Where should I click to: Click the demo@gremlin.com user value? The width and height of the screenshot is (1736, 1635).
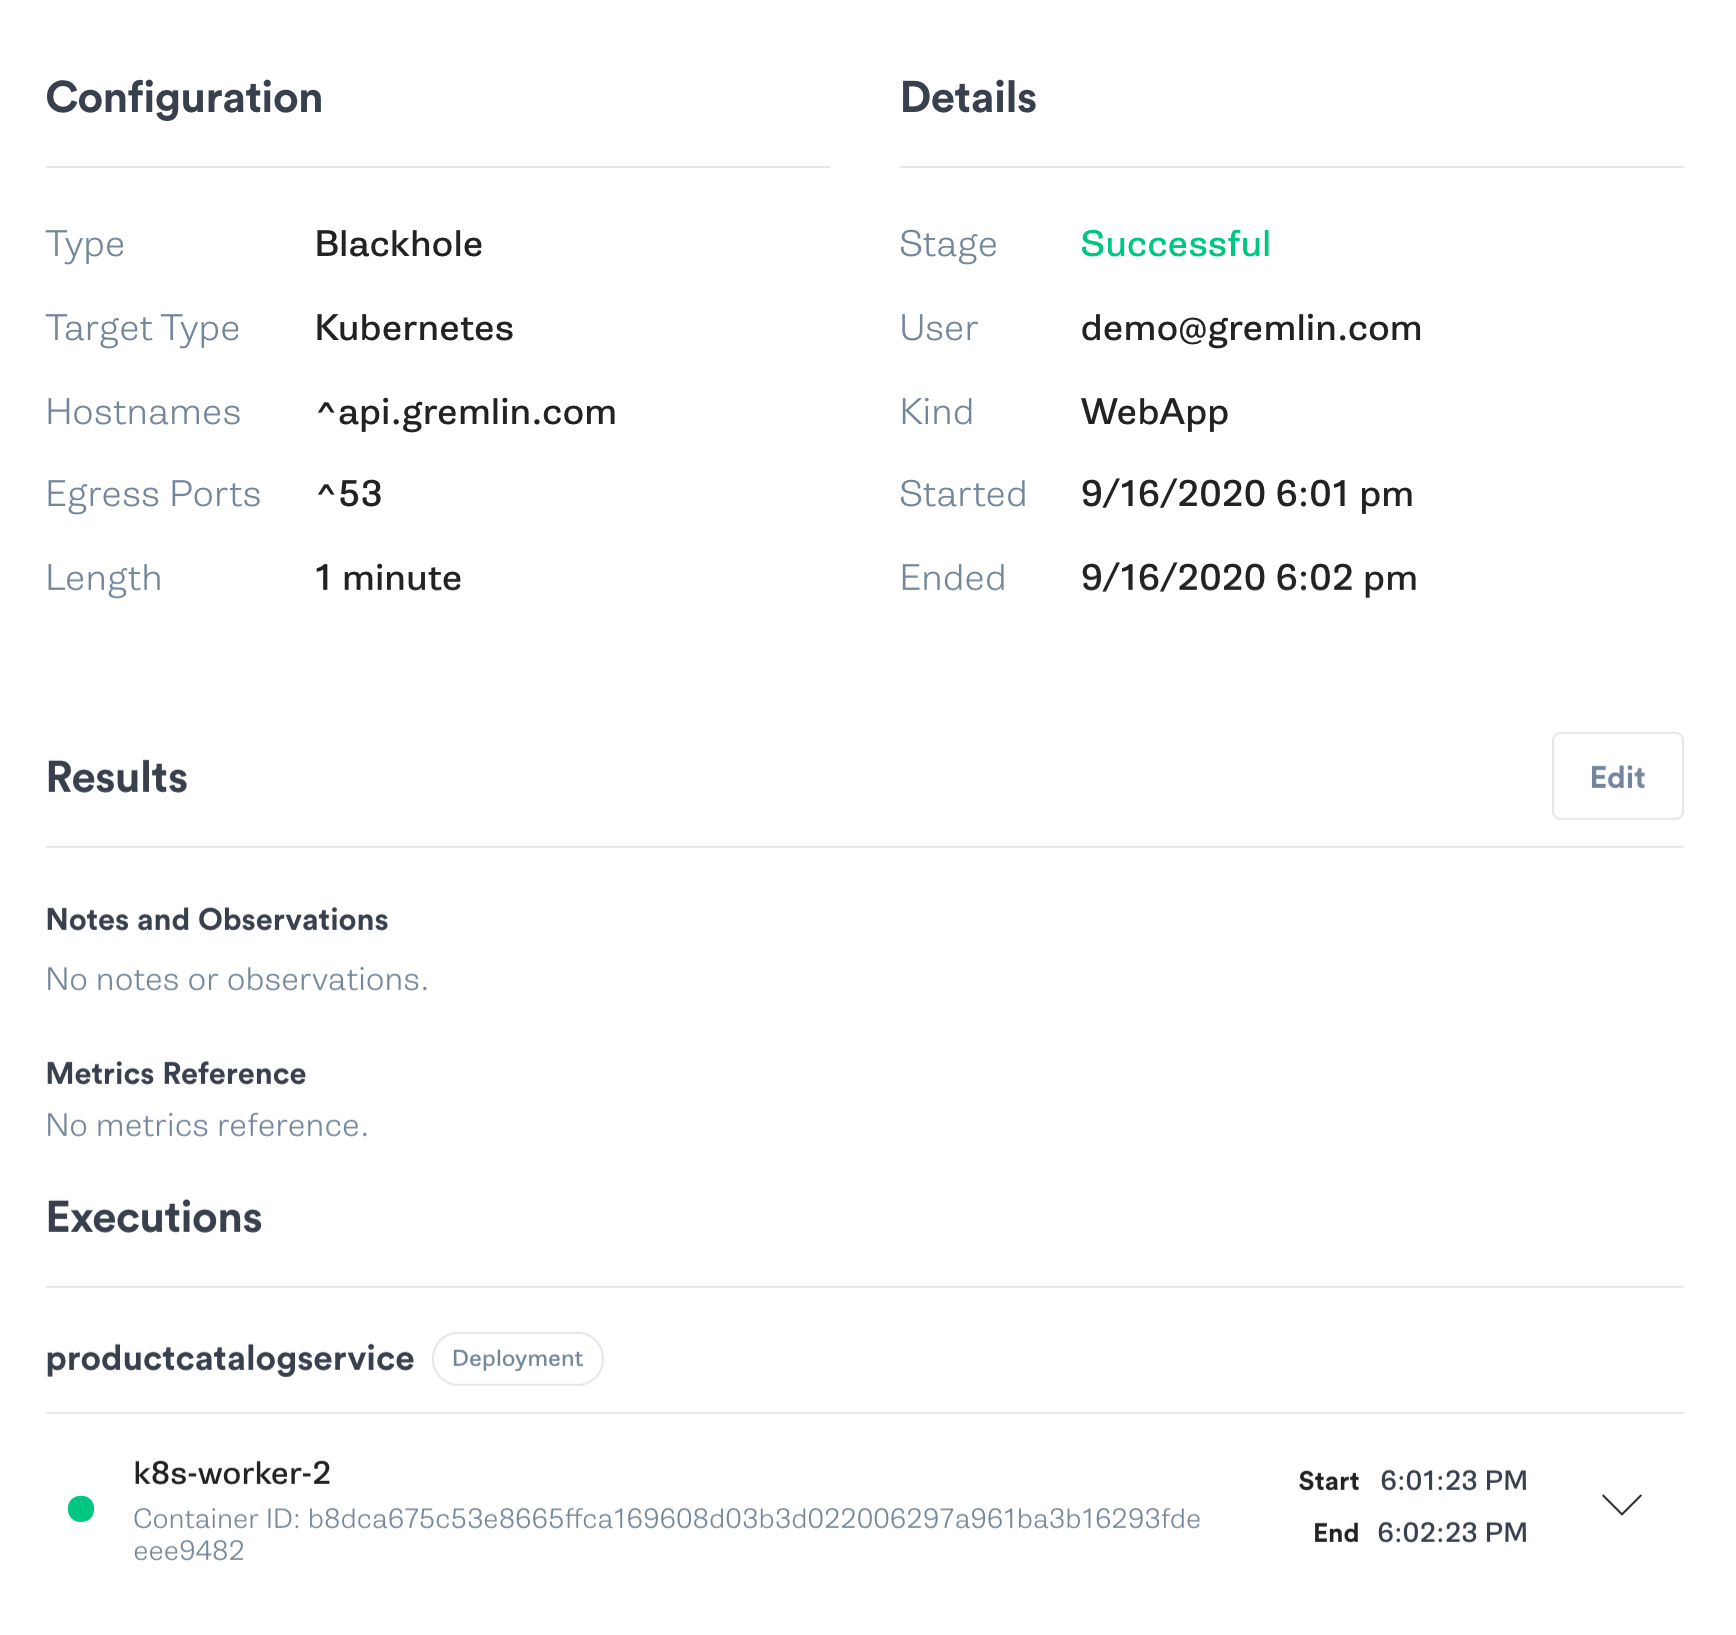tap(1251, 328)
